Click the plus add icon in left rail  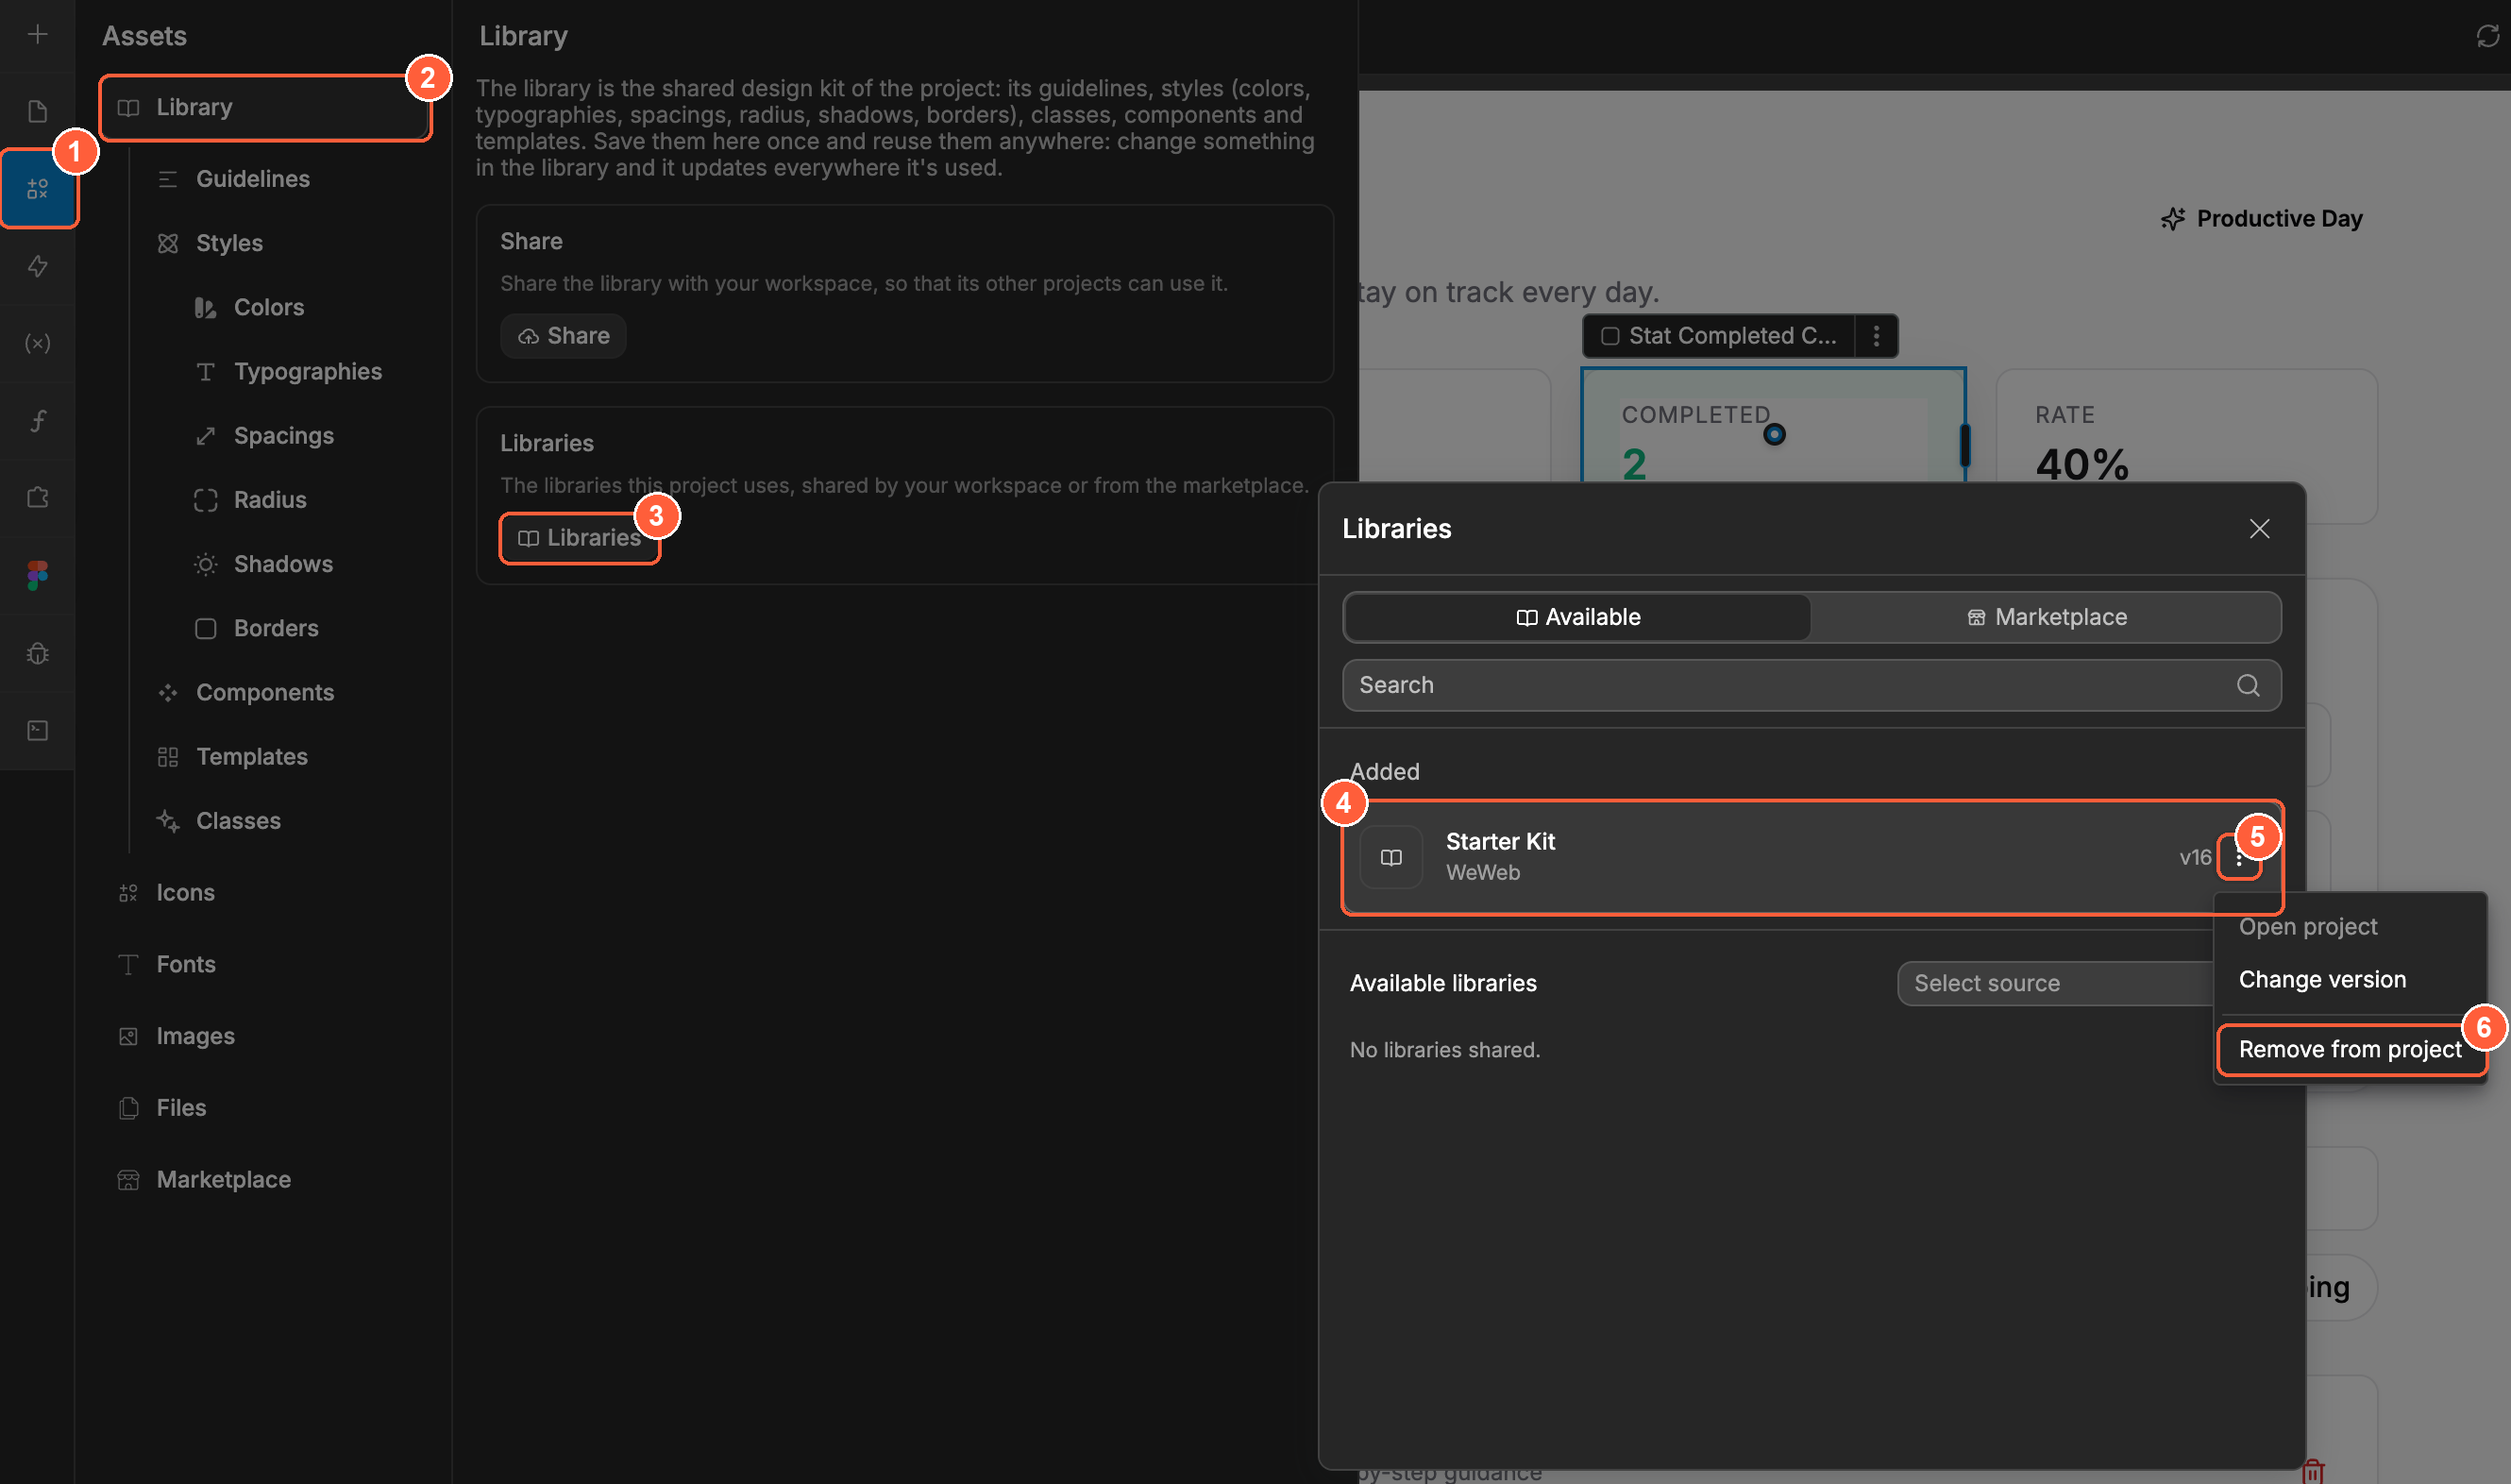pyautogui.click(x=37, y=35)
